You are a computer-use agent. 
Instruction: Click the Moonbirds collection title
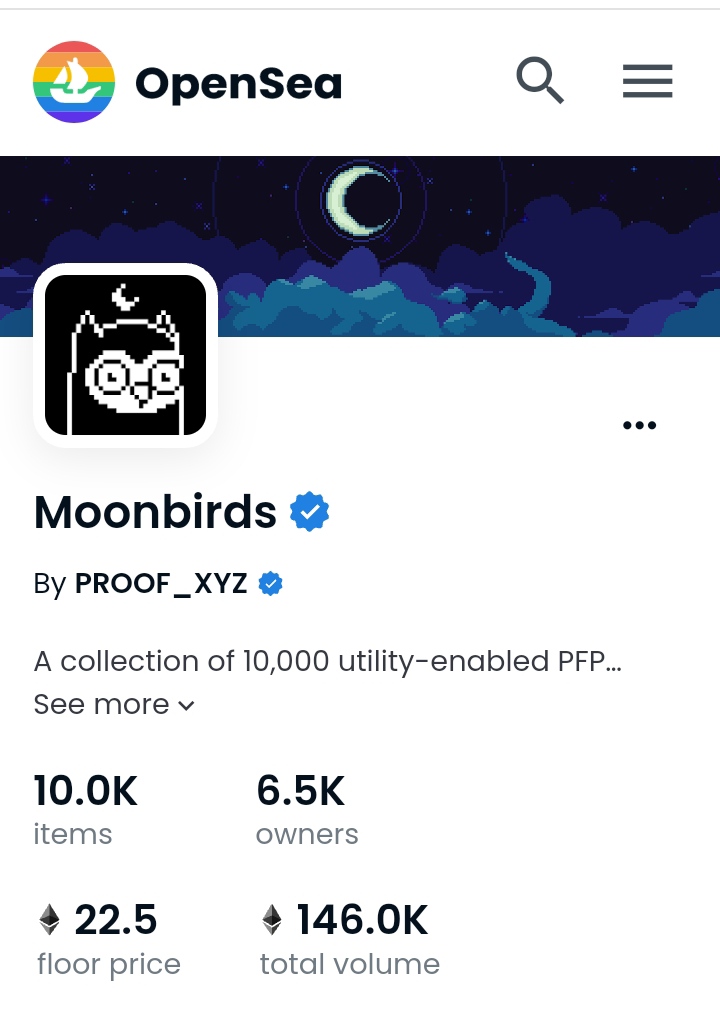pyautogui.click(x=155, y=512)
